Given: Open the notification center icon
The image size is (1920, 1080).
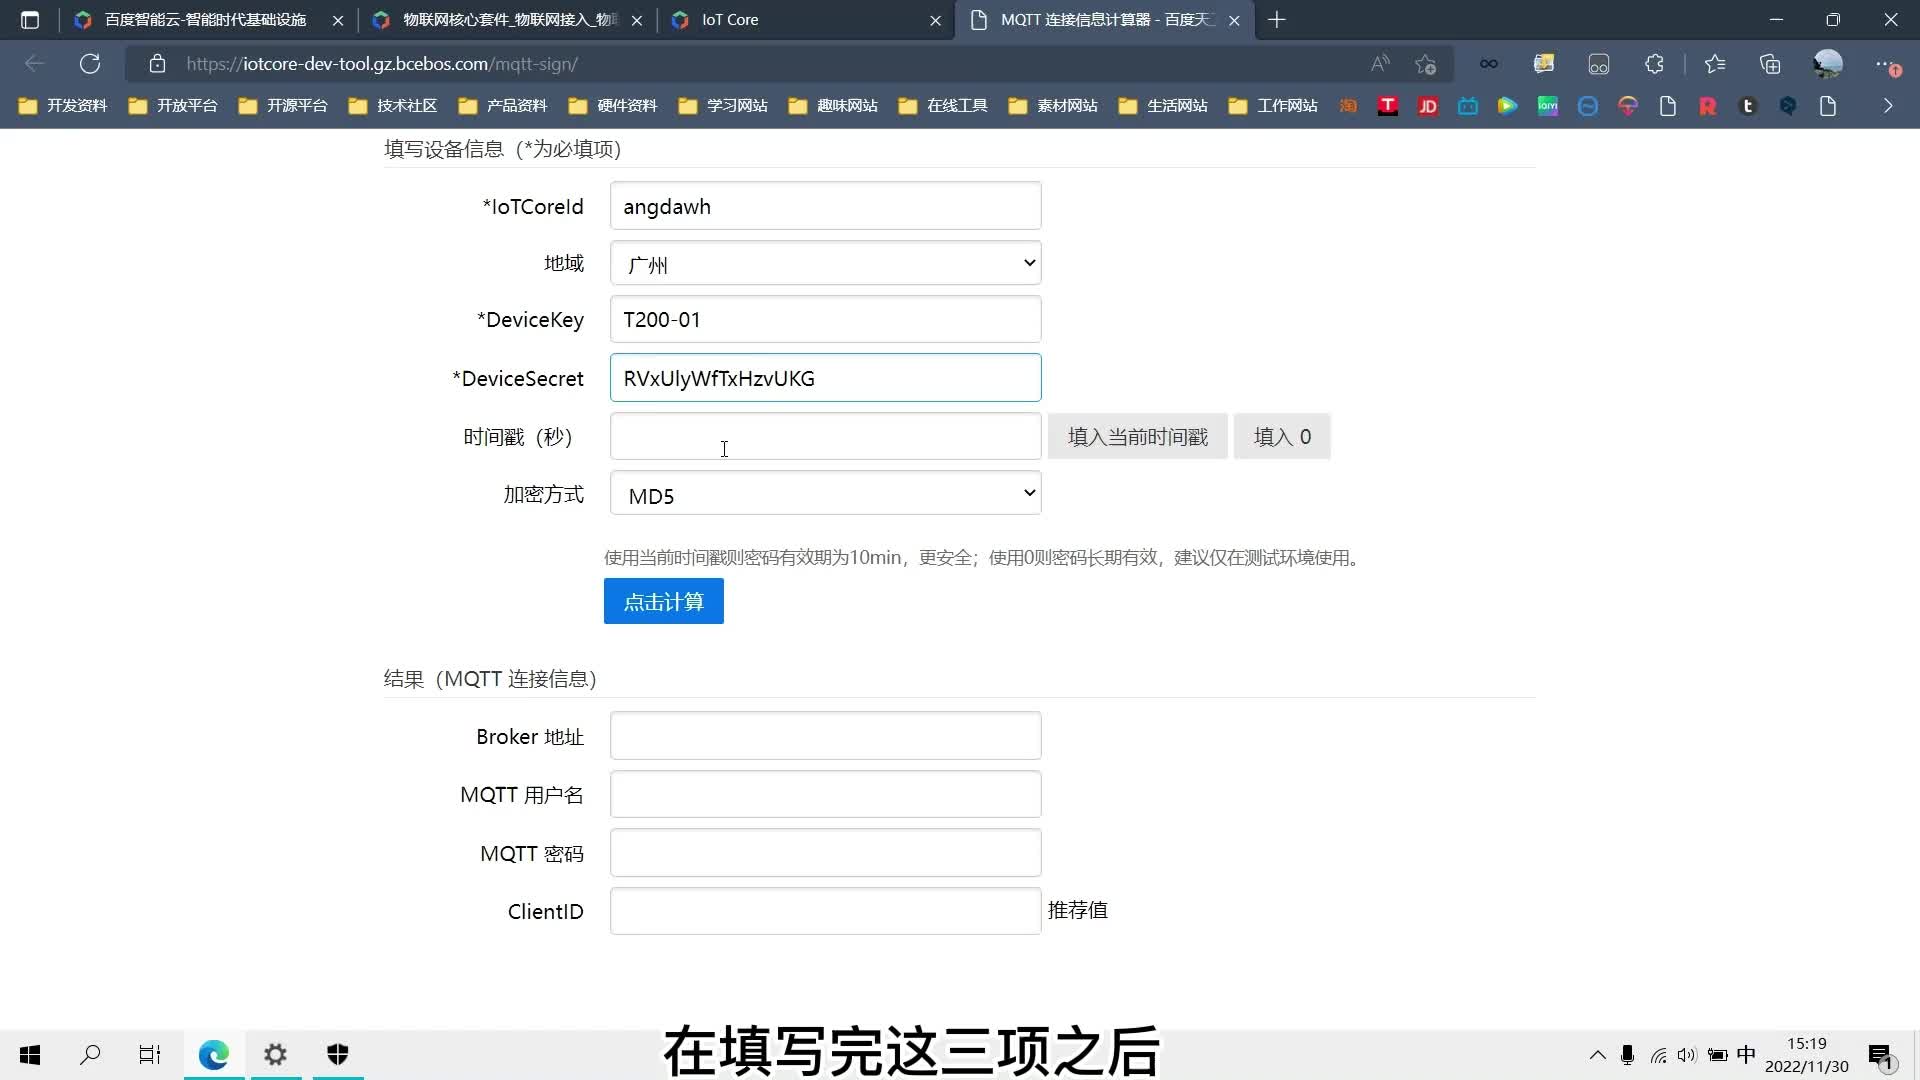Looking at the screenshot, I should [1880, 1056].
